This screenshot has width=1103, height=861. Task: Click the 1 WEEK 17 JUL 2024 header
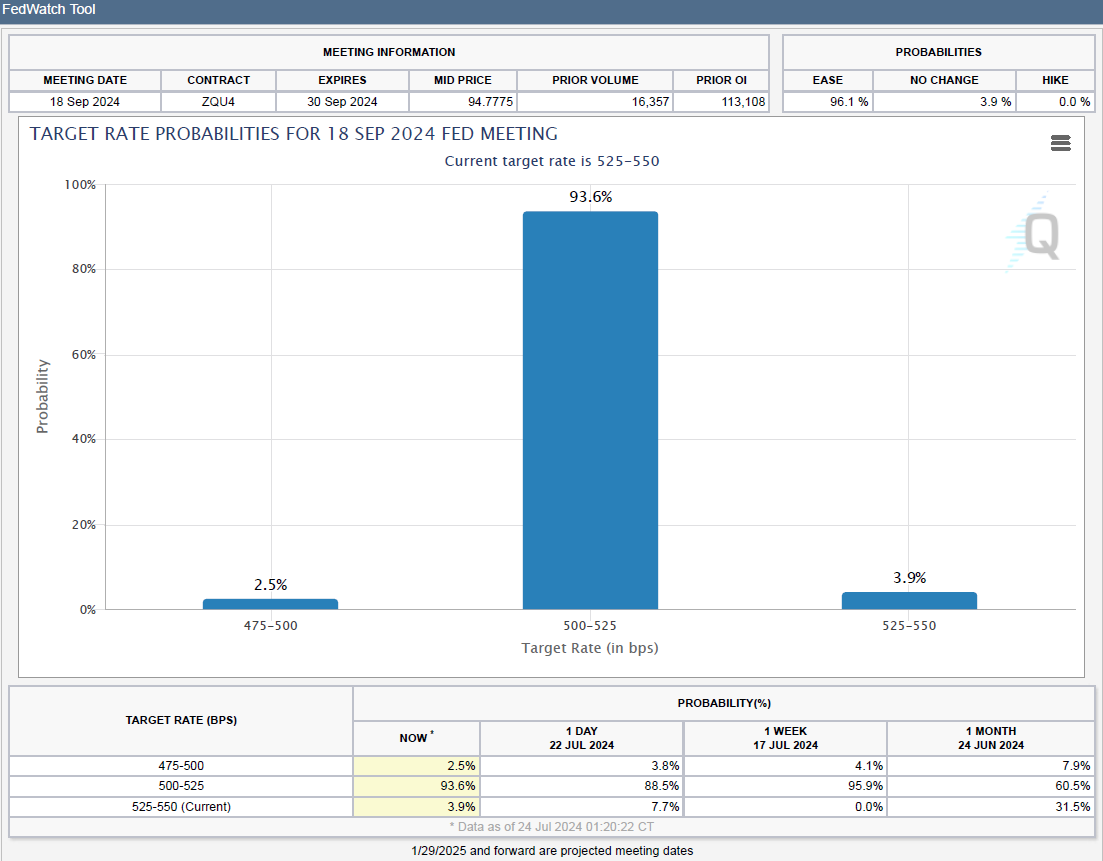click(x=785, y=738)
